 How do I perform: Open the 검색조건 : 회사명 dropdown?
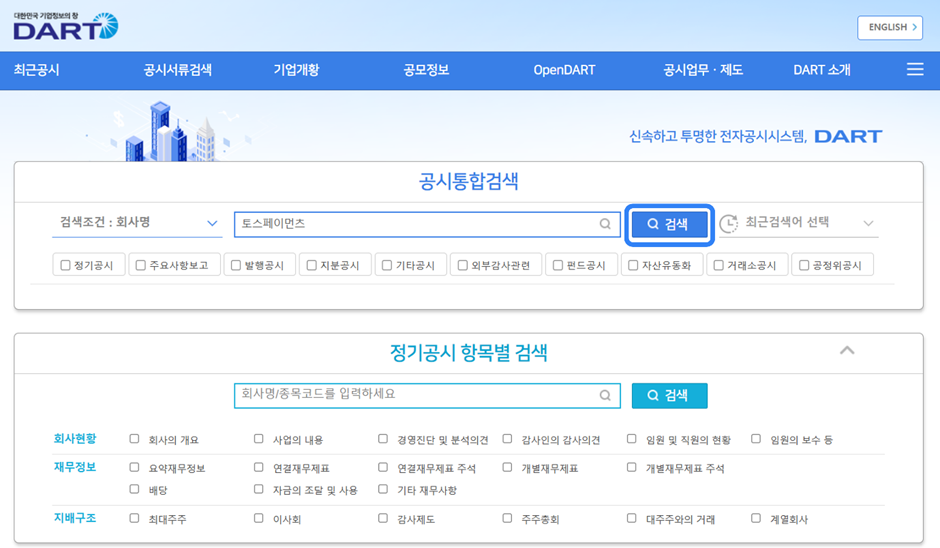click(x=138, y=223)
